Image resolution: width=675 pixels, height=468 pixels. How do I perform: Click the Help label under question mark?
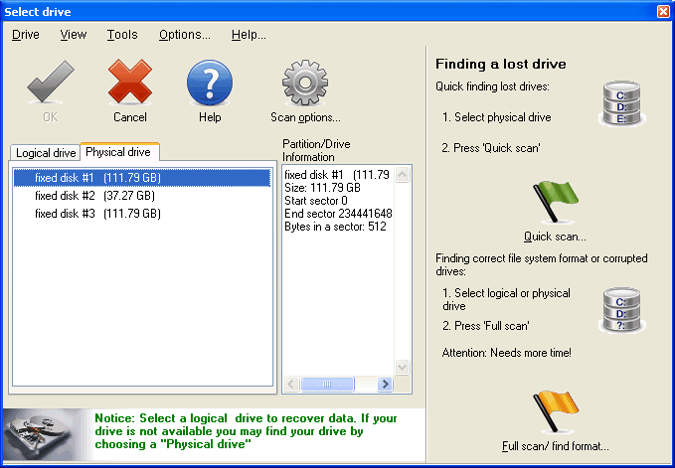click(x=210, y=117)
